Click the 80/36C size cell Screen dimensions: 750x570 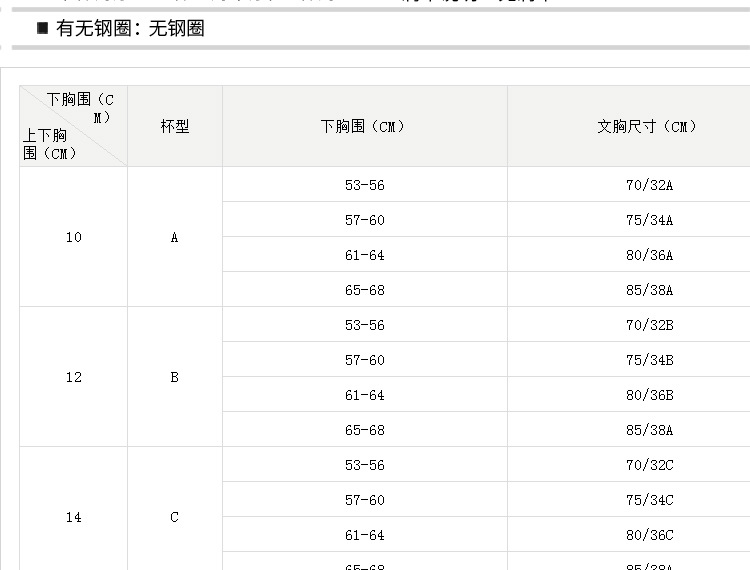[x=649, y=535]
